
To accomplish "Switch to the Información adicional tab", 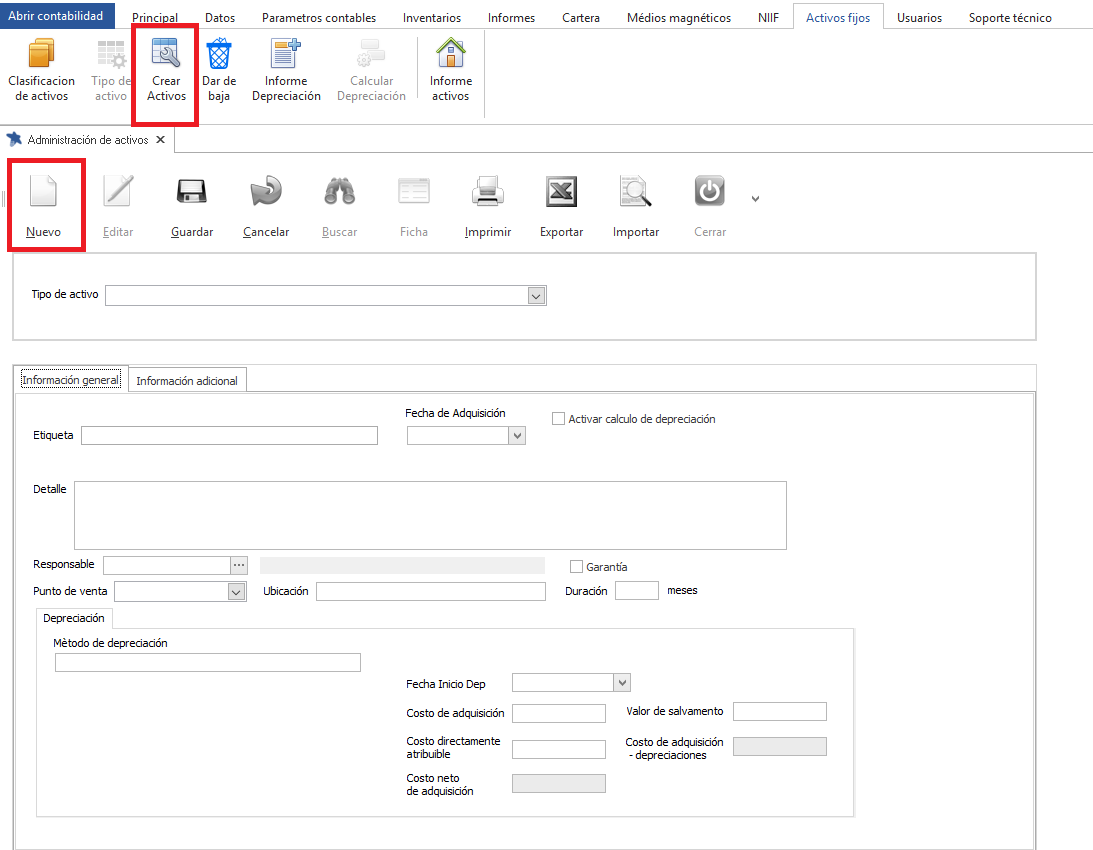I will 187,381.
